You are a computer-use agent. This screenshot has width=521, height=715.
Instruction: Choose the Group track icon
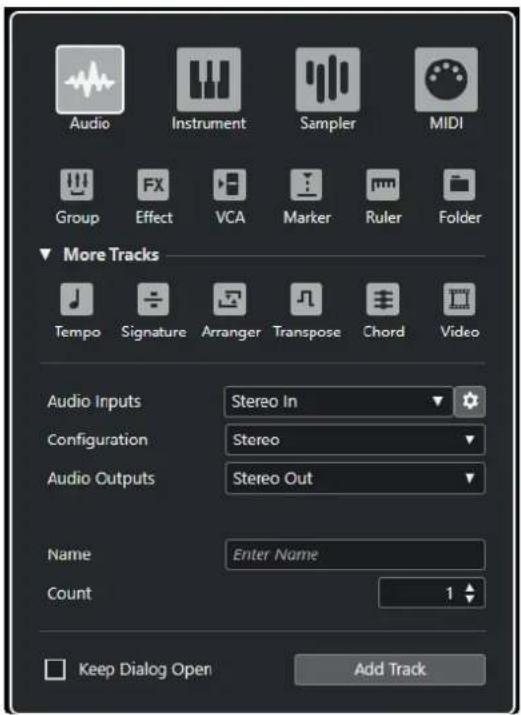(77, 185)
